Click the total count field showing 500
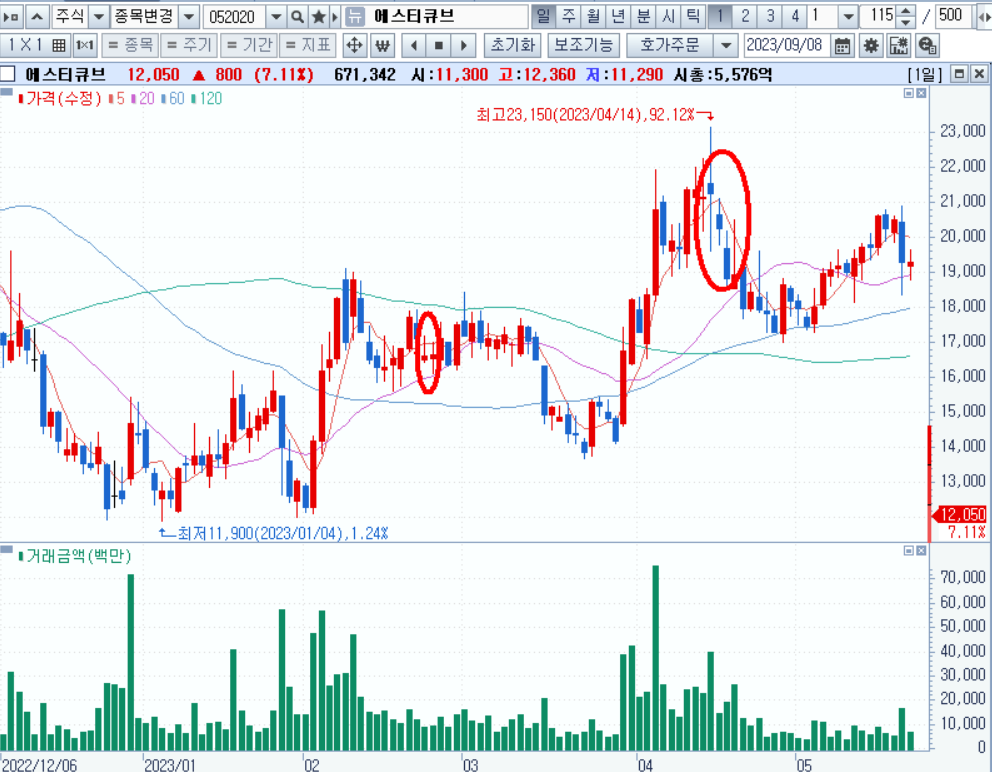This screenshot has height=772, width=992. click(953, 16)
